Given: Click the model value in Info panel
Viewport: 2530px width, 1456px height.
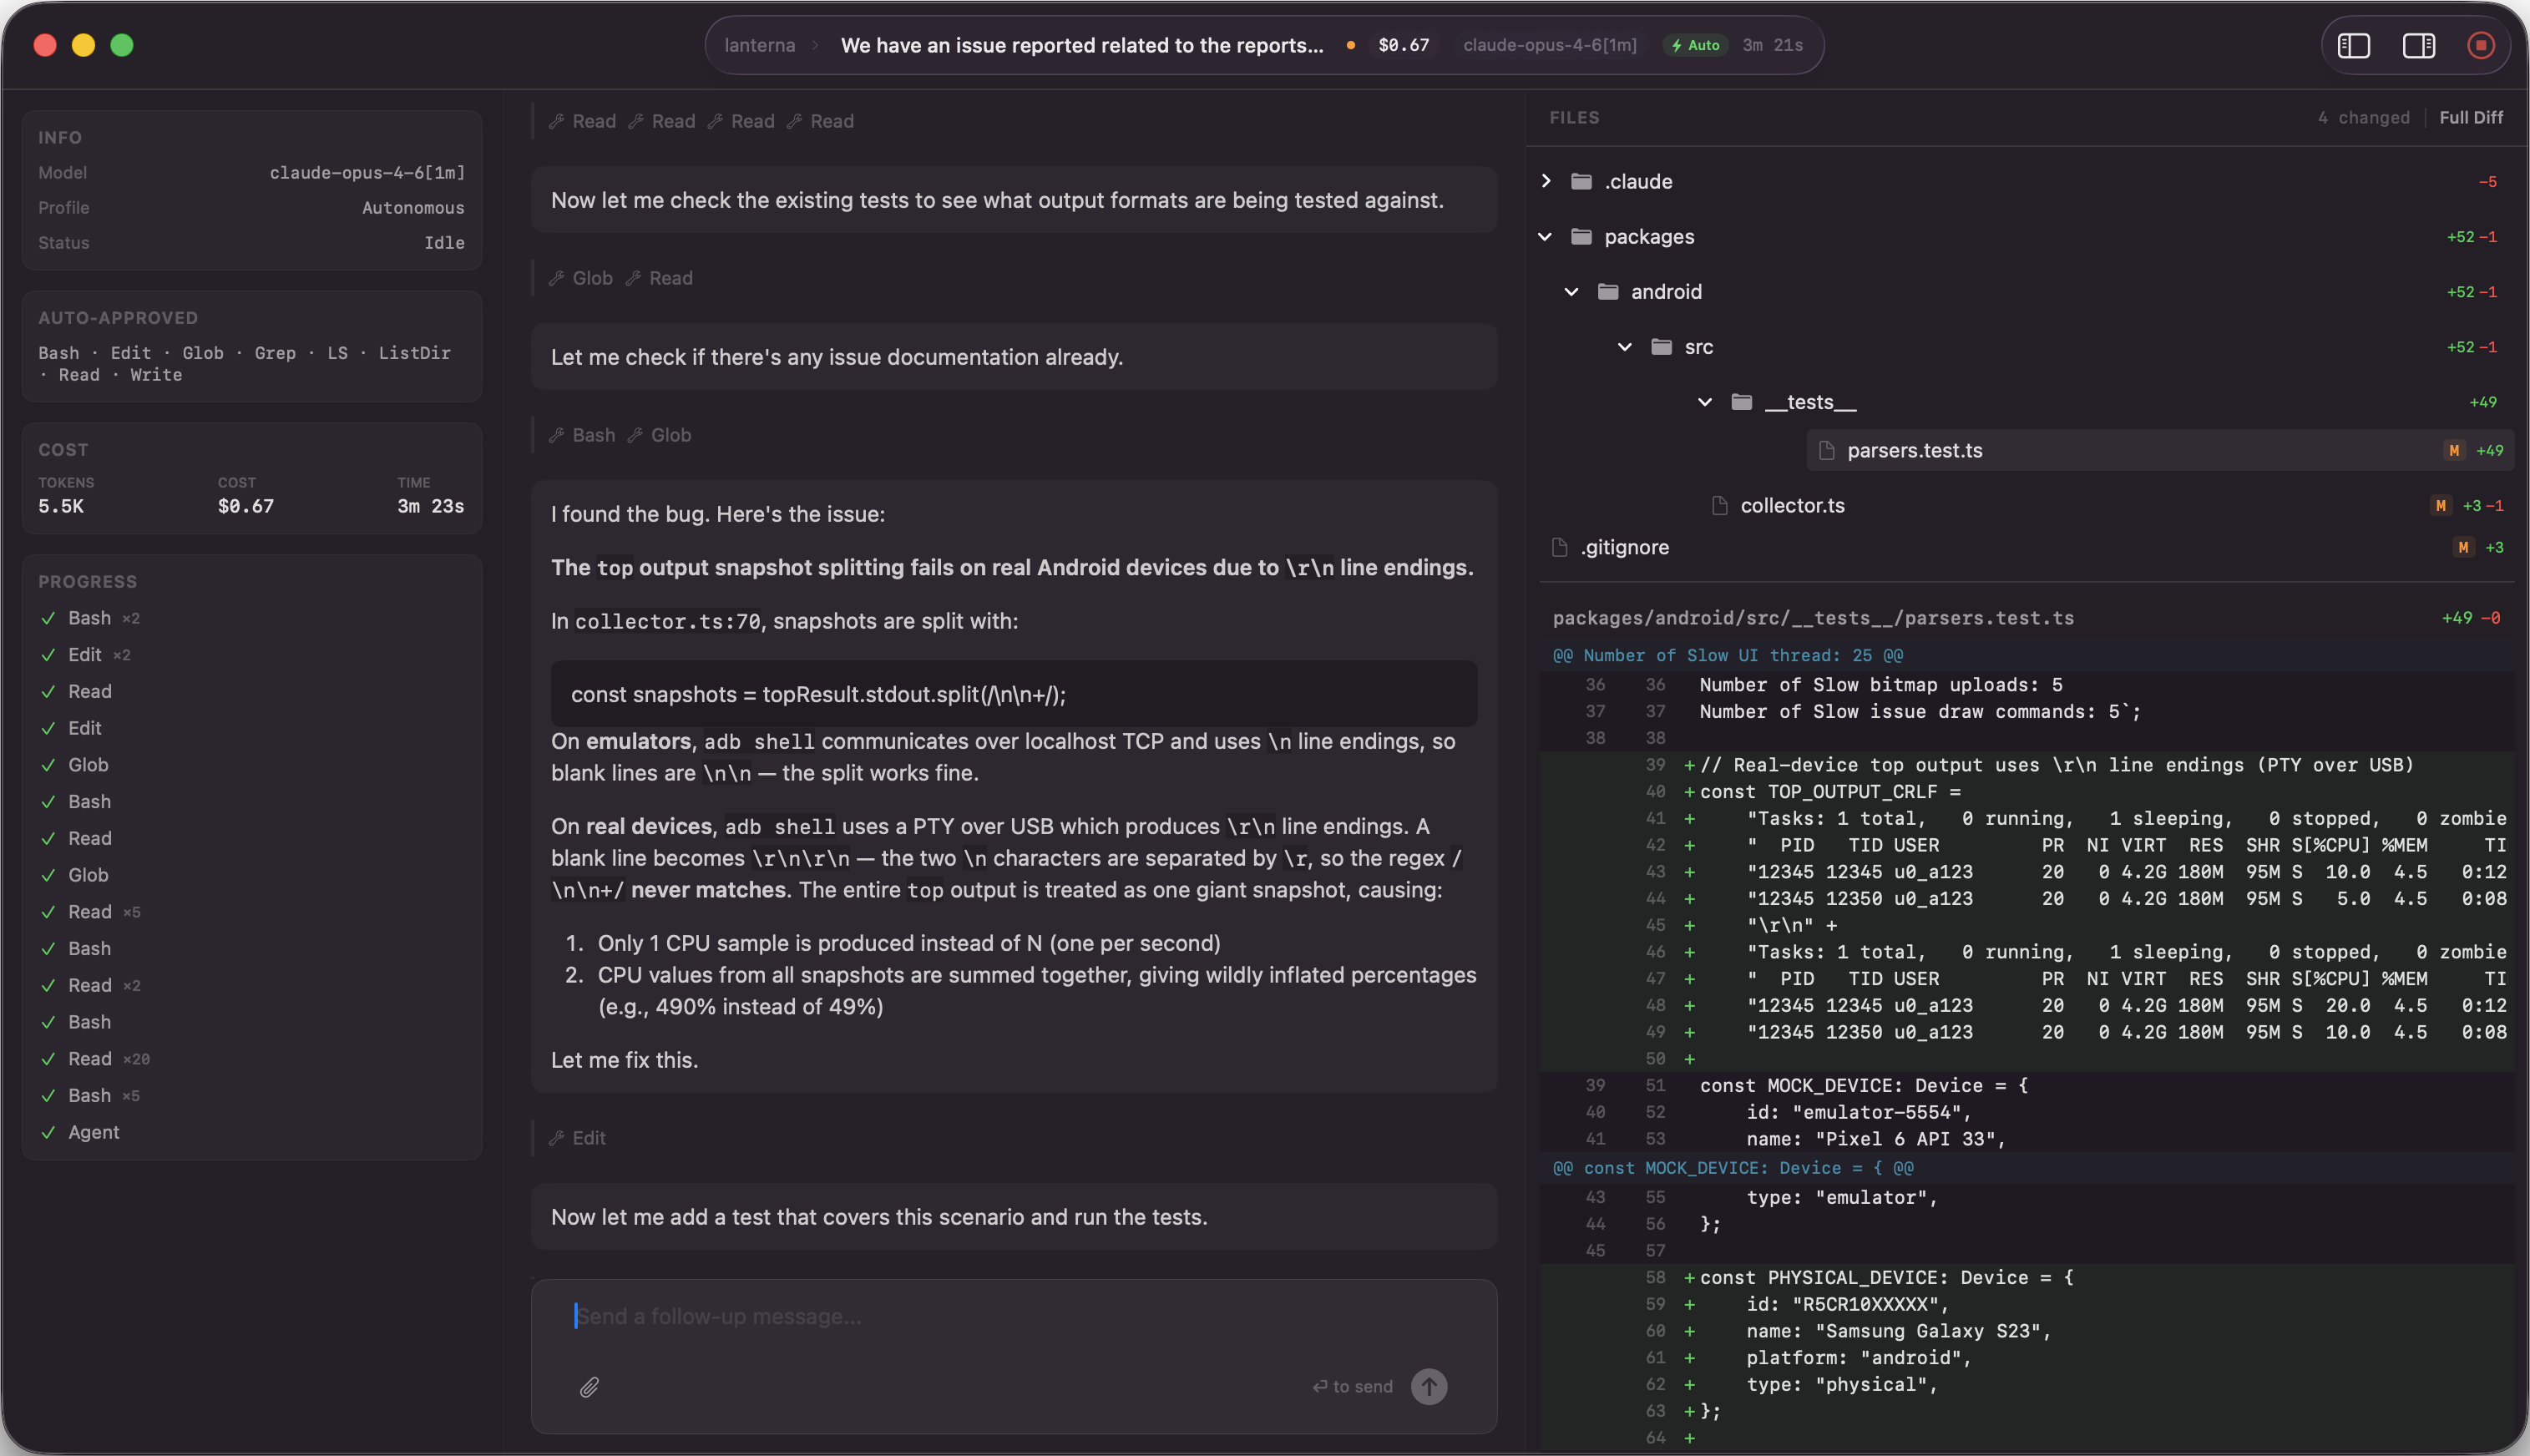Looking at the screenshot, I should pos(367,172).
